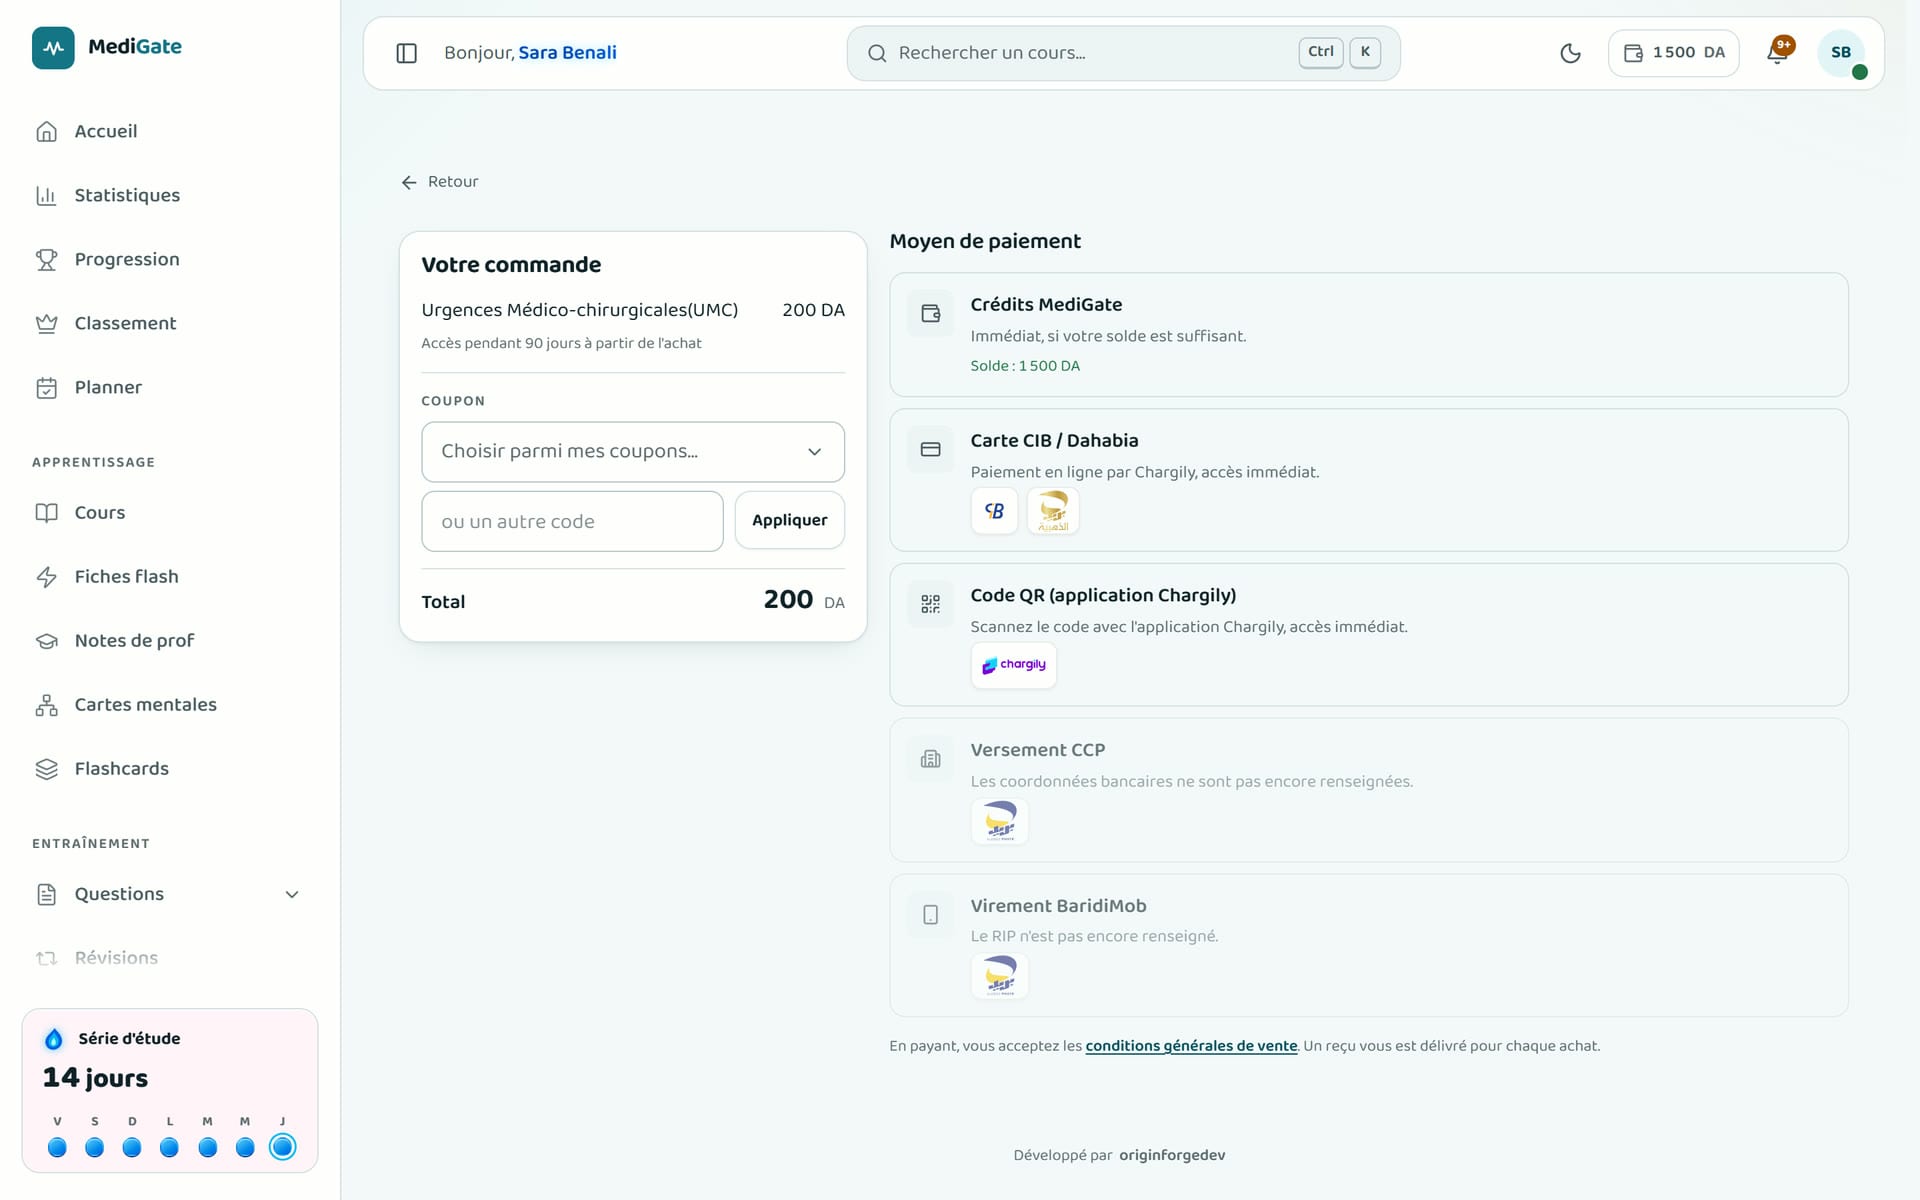Open conditions générales de vente link

[1191, 1046]
